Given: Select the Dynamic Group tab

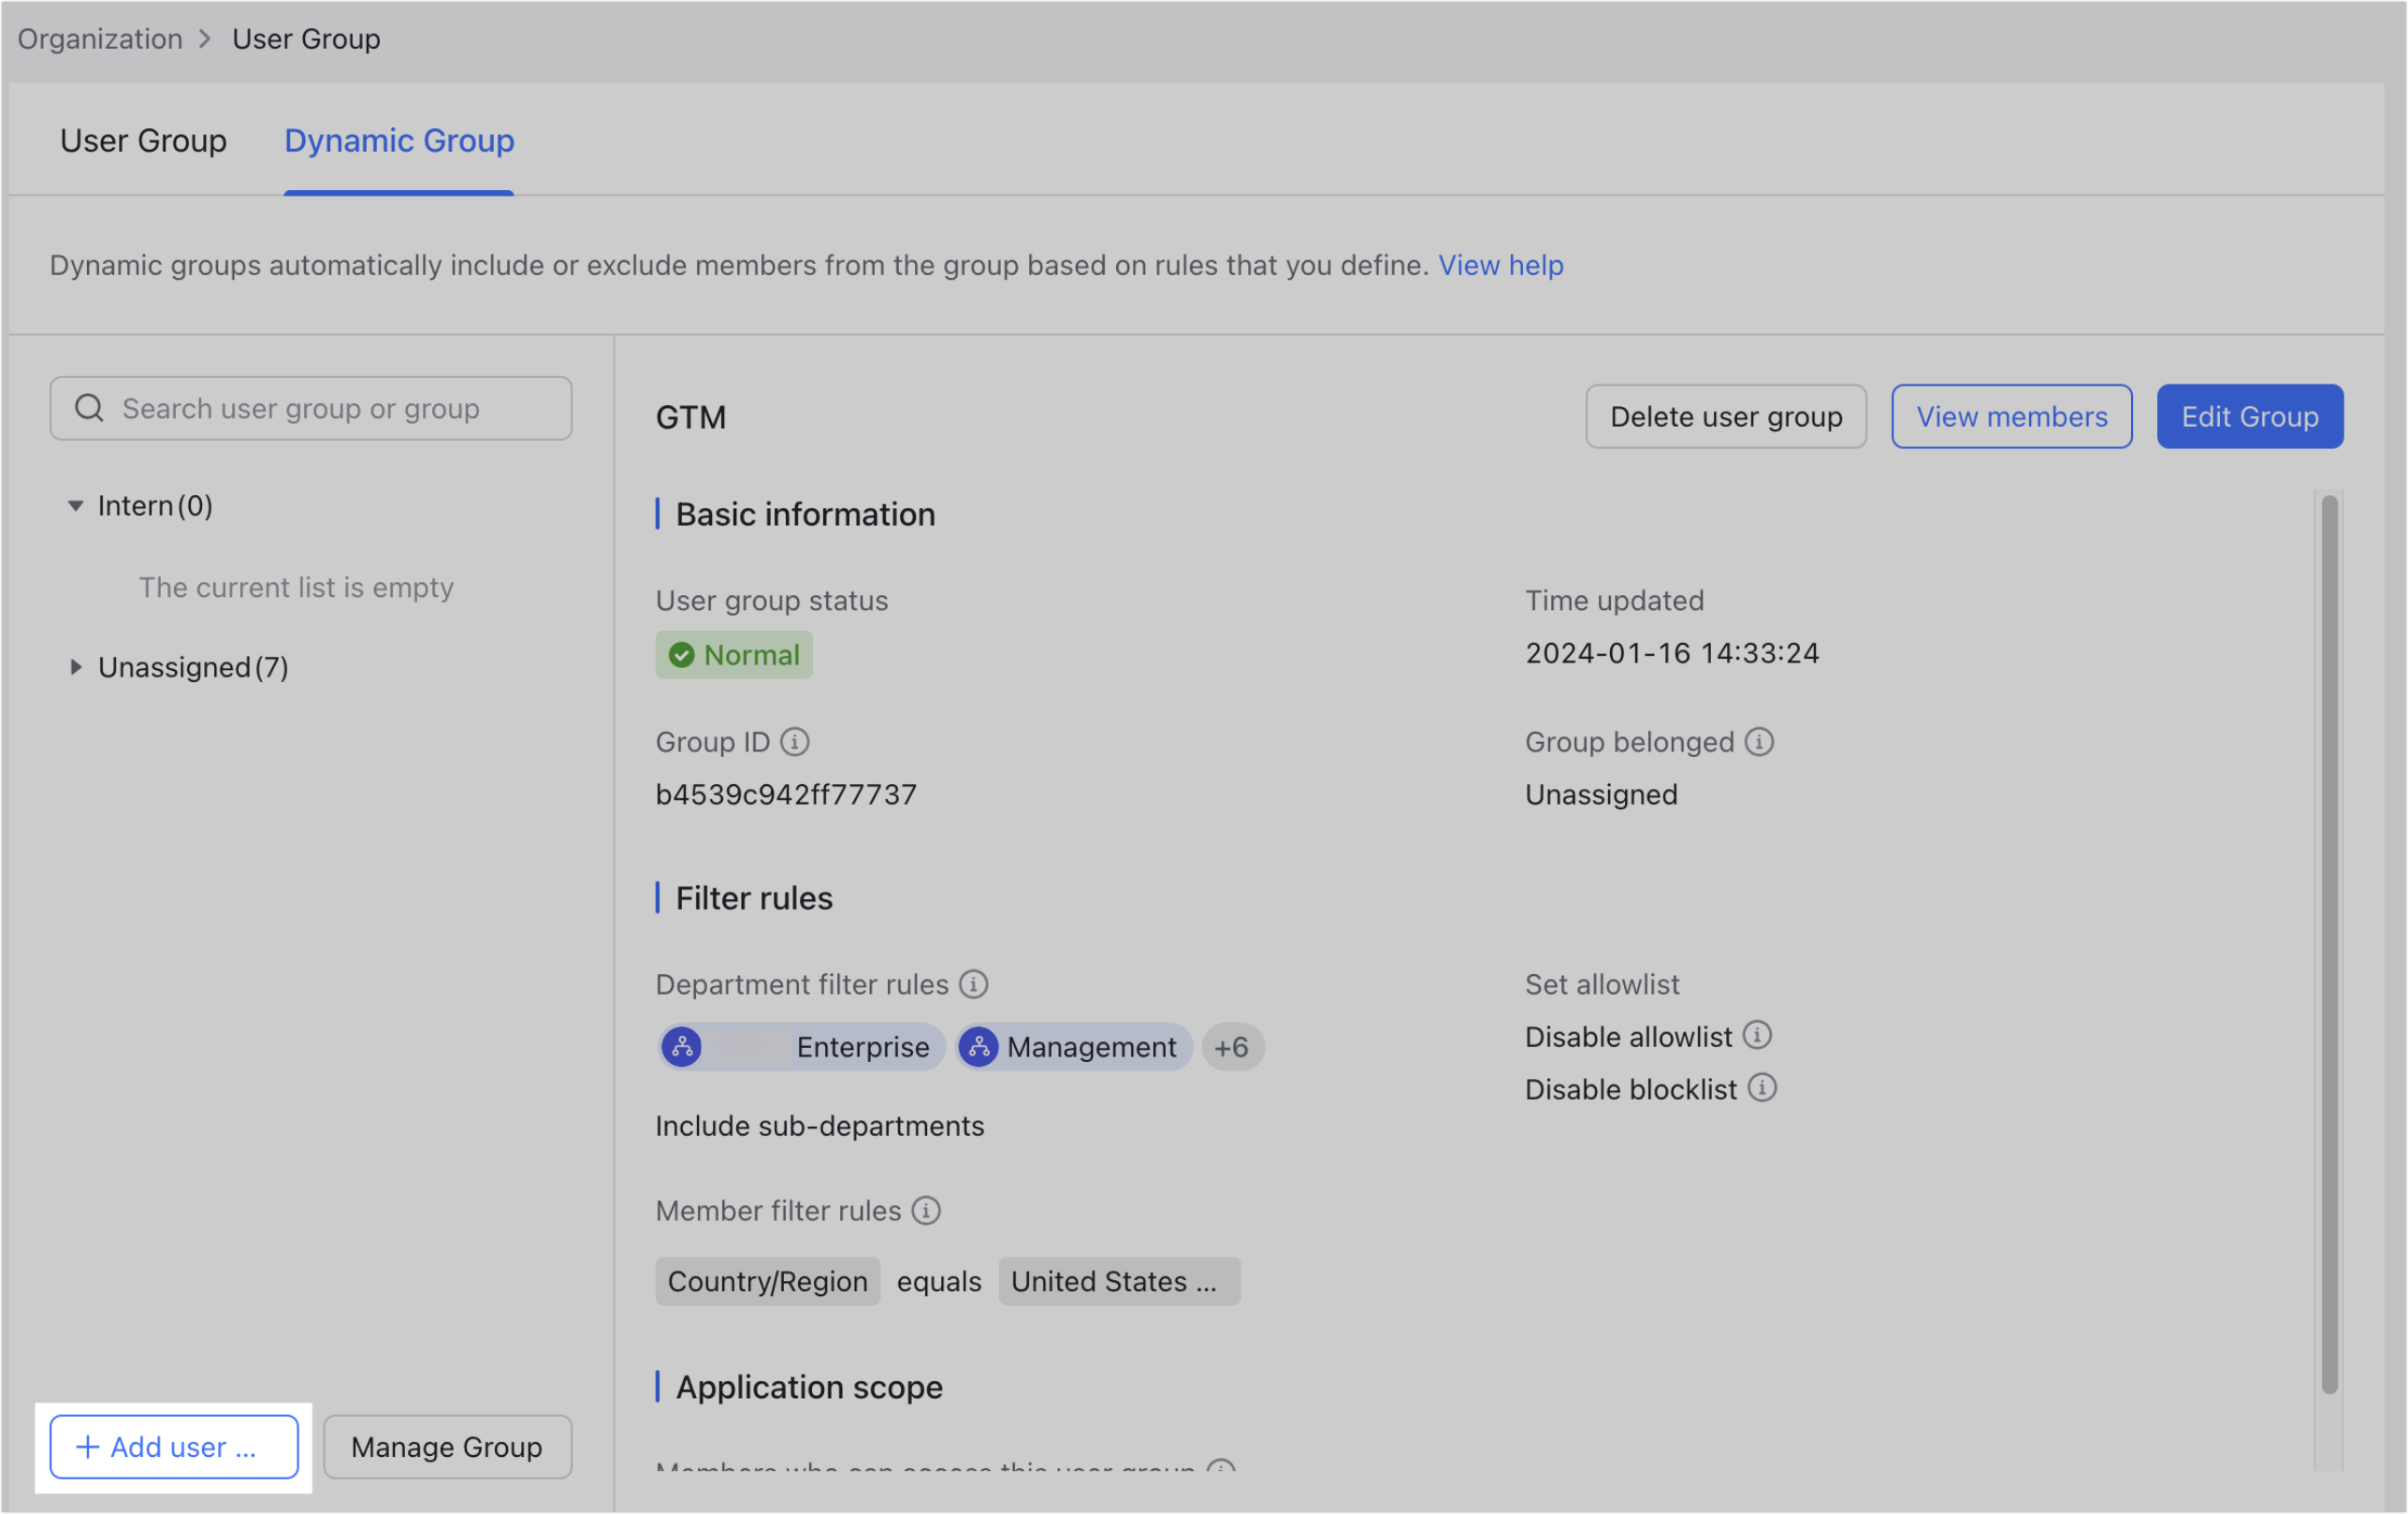Looking at the screenshot, I should point(399,141).
